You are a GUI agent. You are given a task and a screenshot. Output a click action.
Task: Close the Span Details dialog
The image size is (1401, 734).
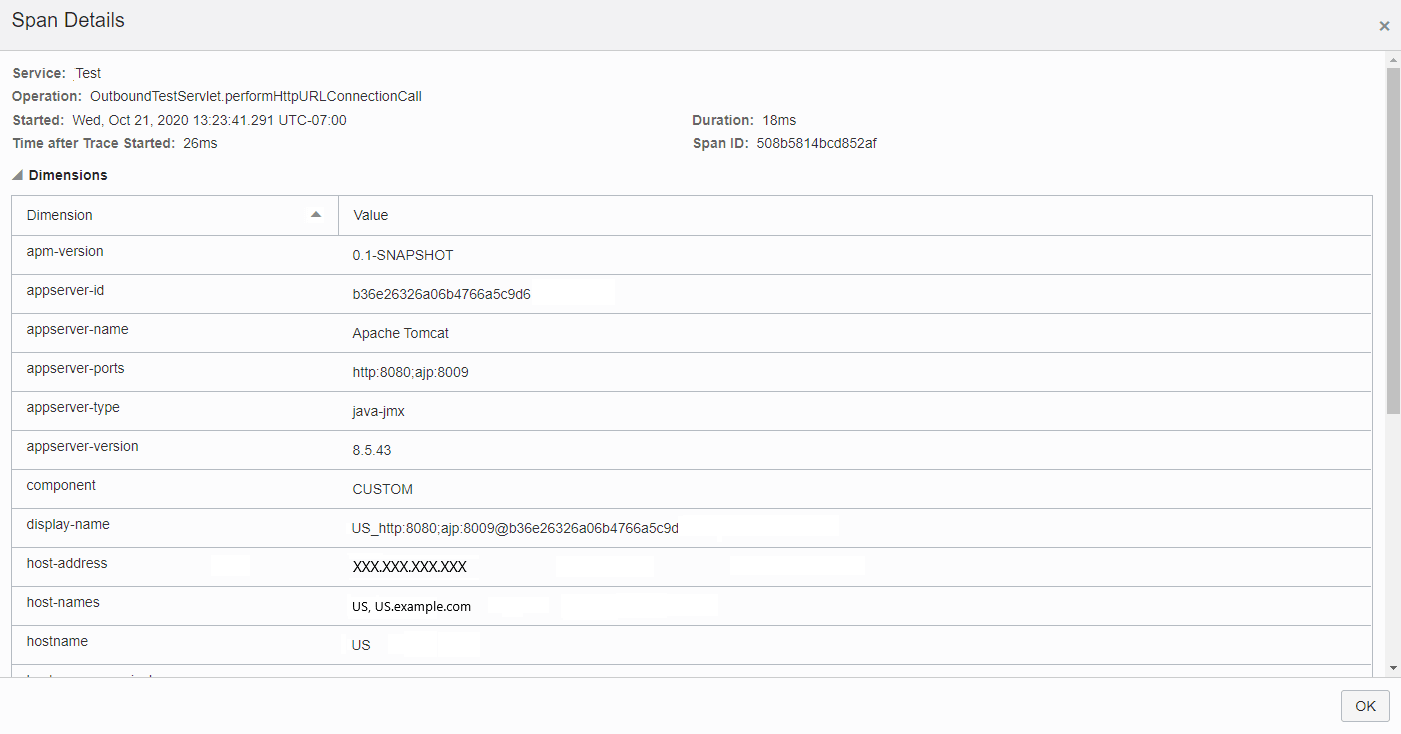click(x=1384, y=26)
